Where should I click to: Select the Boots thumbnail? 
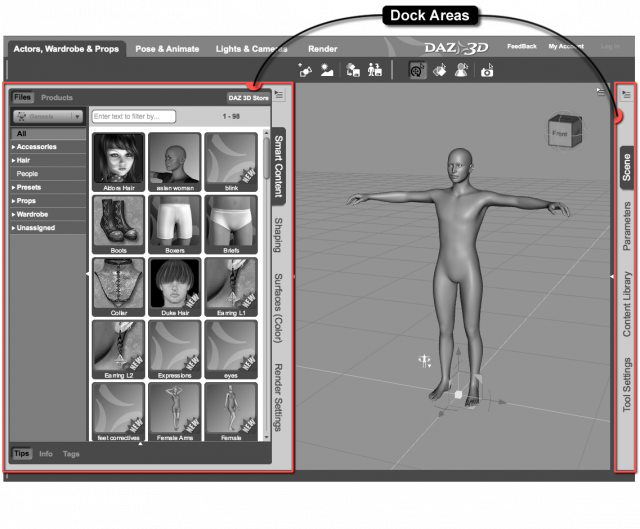coord(118,224)
